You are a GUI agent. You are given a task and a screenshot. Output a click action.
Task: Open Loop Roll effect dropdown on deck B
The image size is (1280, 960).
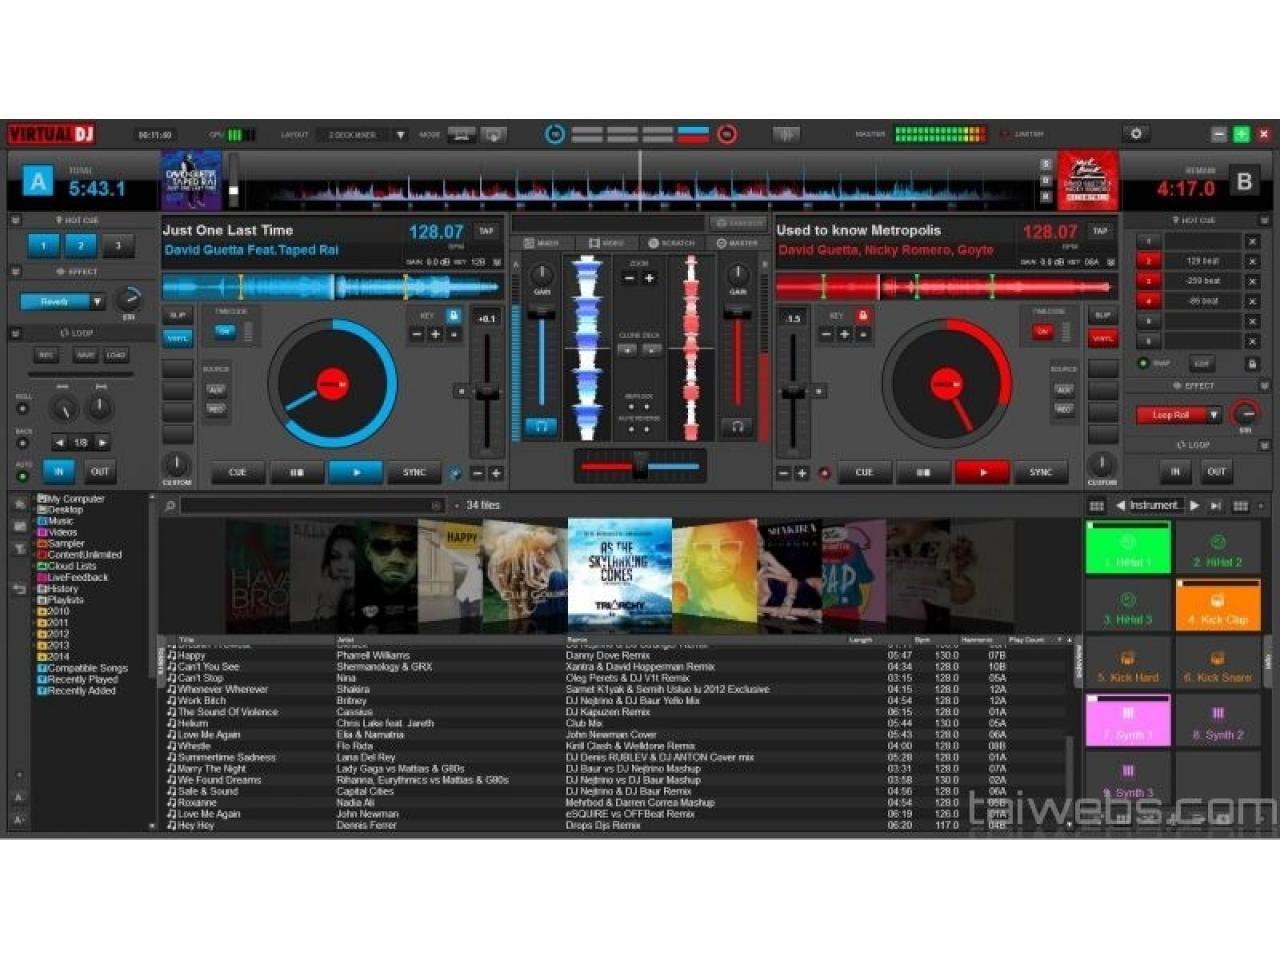click(x=1214, y=414)
